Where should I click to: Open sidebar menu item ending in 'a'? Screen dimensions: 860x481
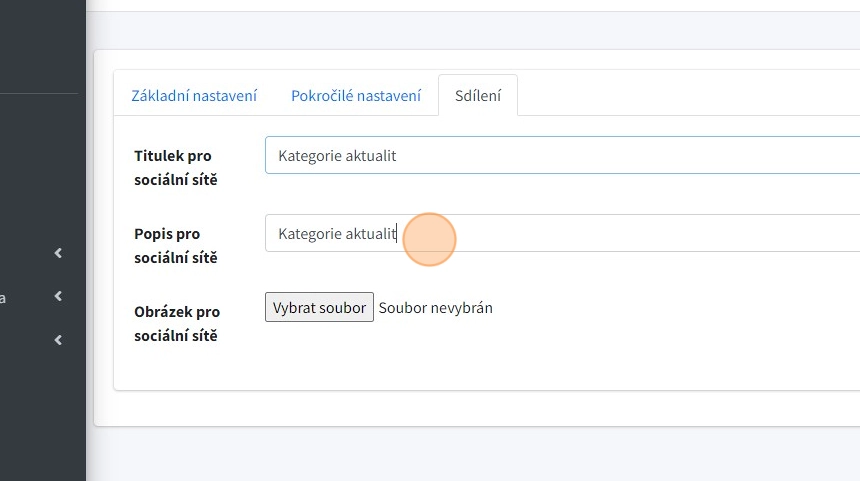click(4, 297)
